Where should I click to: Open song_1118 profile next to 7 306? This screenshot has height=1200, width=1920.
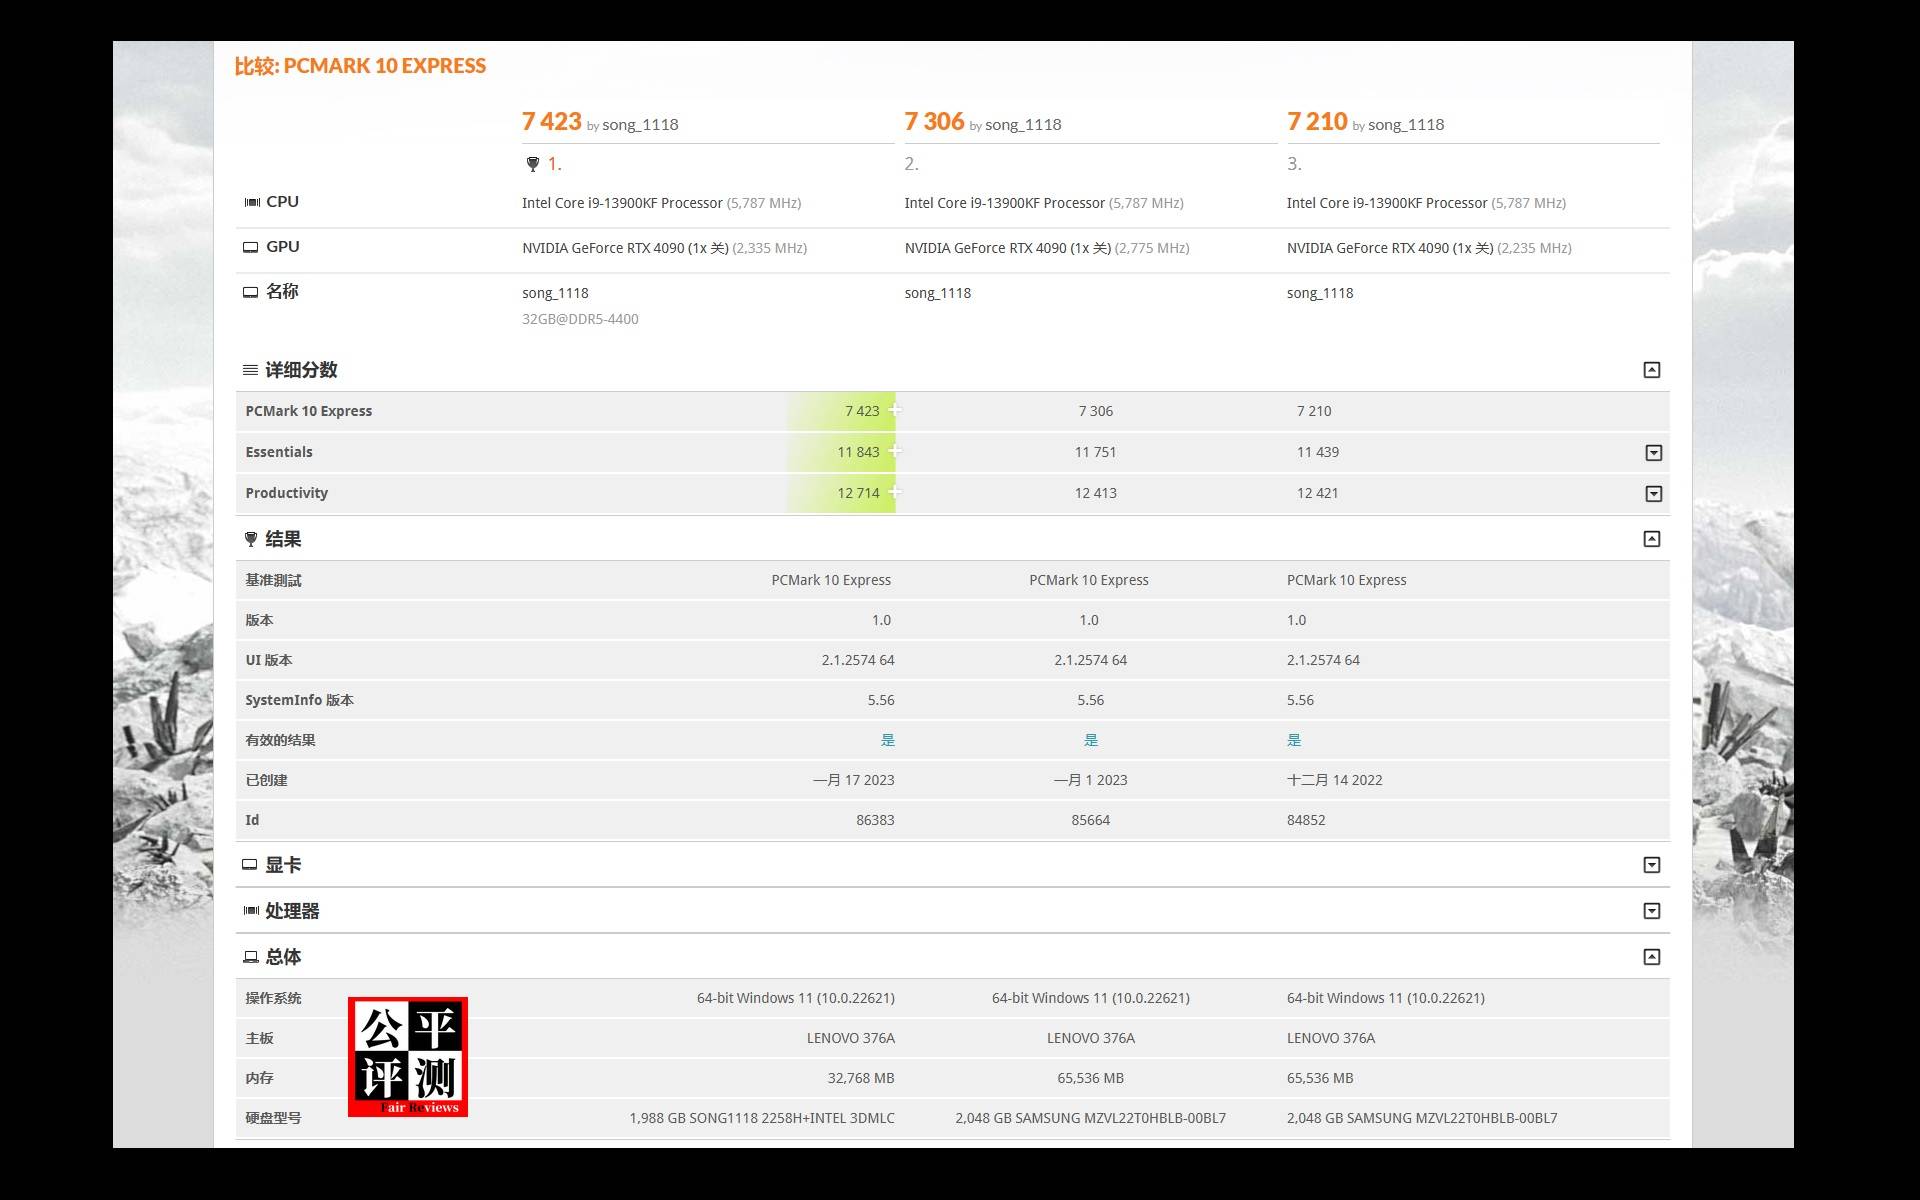[1022, 125]
